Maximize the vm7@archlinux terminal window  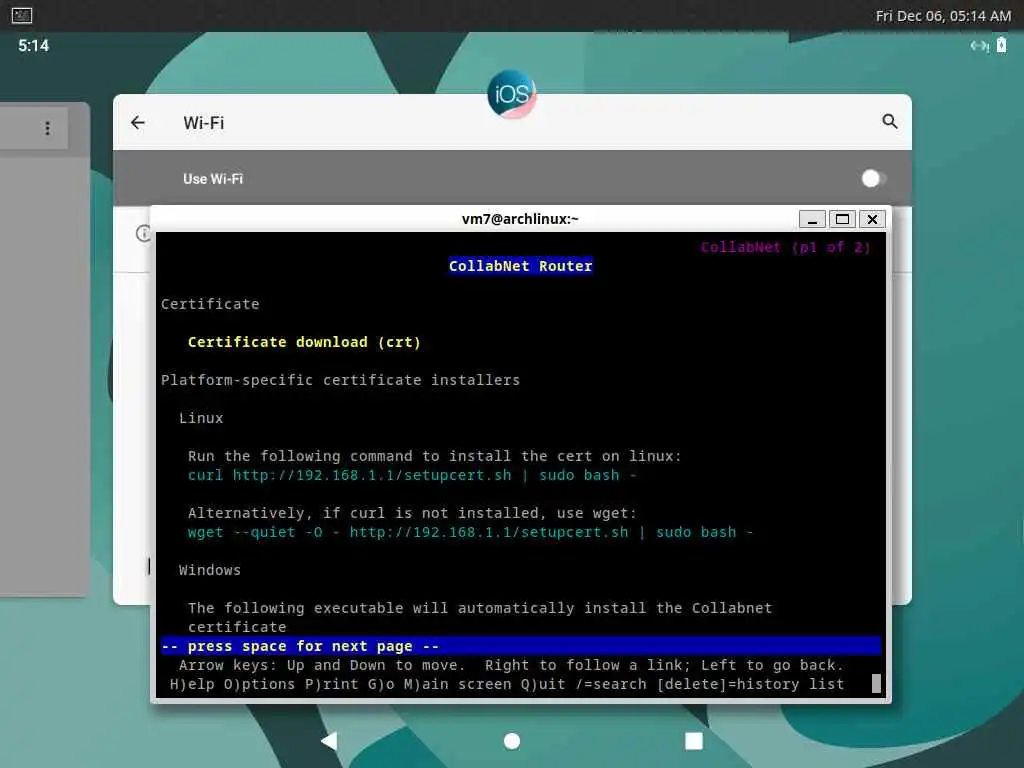(842, 219)
